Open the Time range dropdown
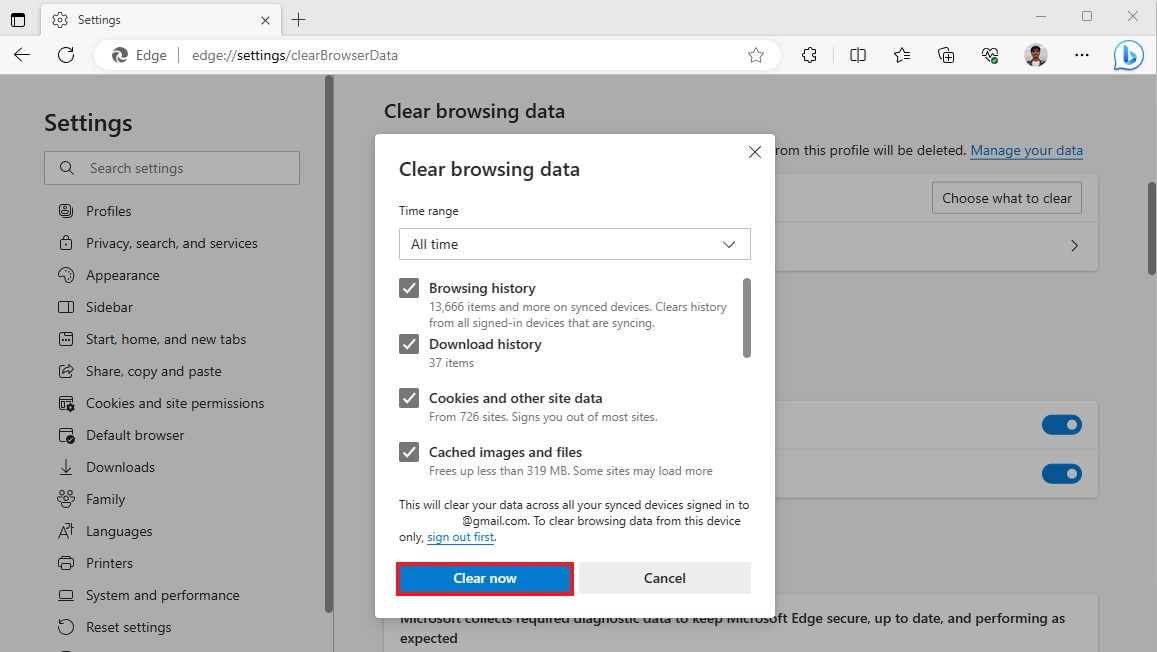This screenshot has width=1157, height=652. tap(575, 244)
